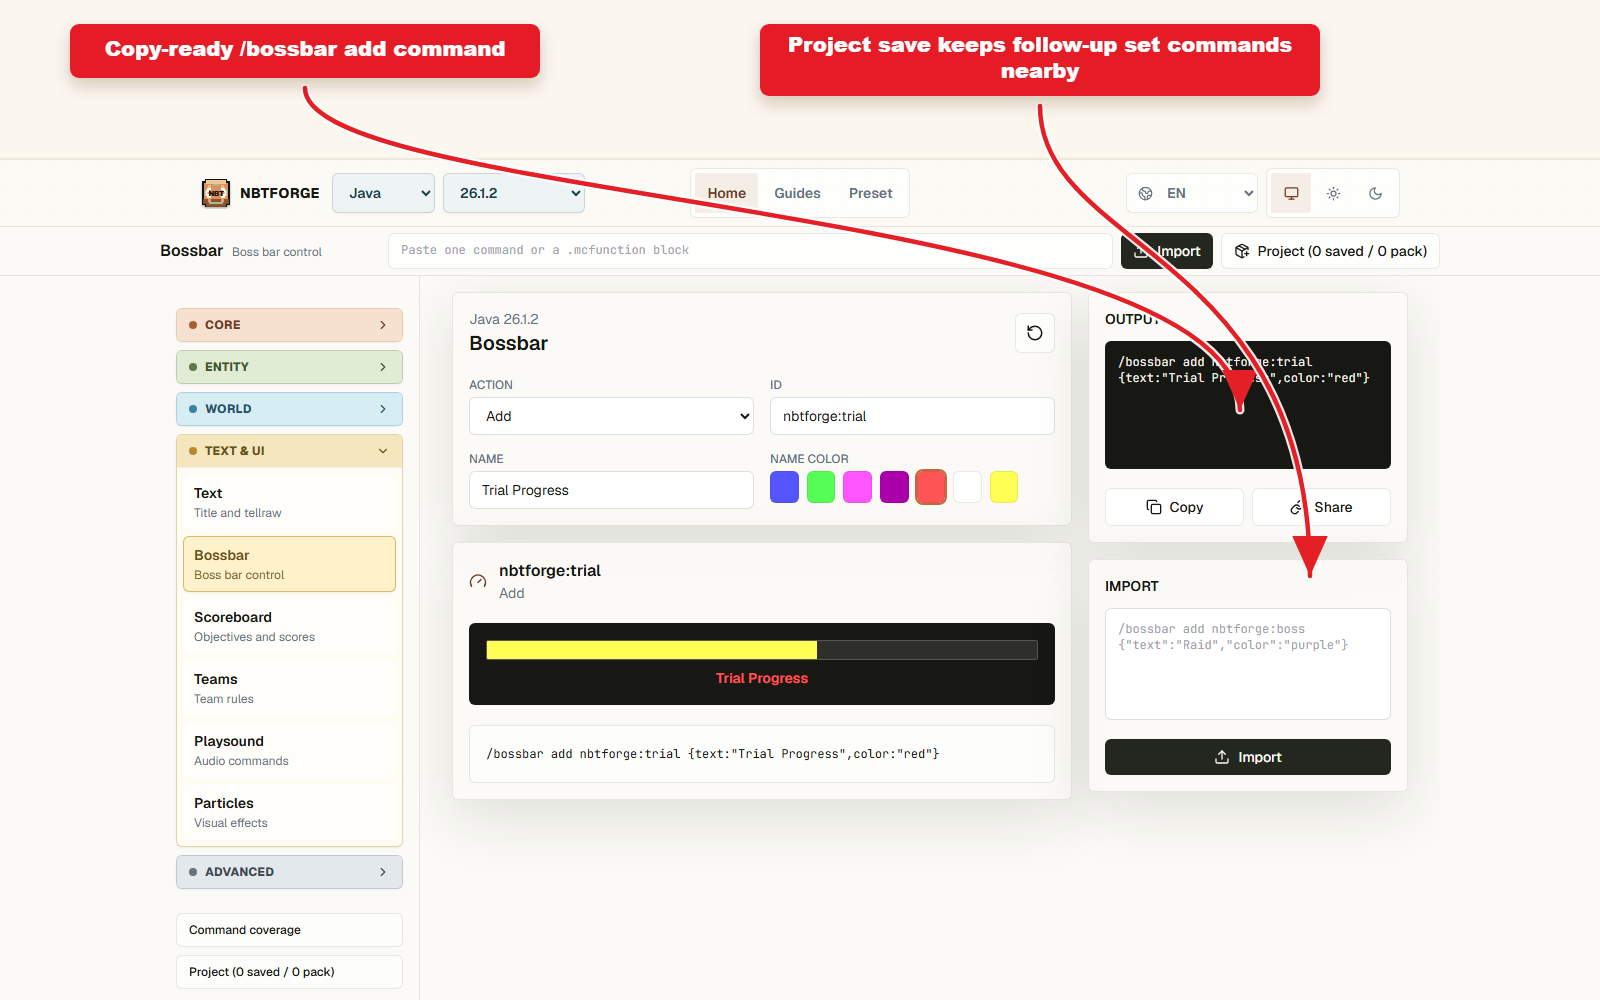The image size is (1600, 1000).
Task: Click the "Java 26.1.2" label in Bossbar card
Action: tap(504, 319)
